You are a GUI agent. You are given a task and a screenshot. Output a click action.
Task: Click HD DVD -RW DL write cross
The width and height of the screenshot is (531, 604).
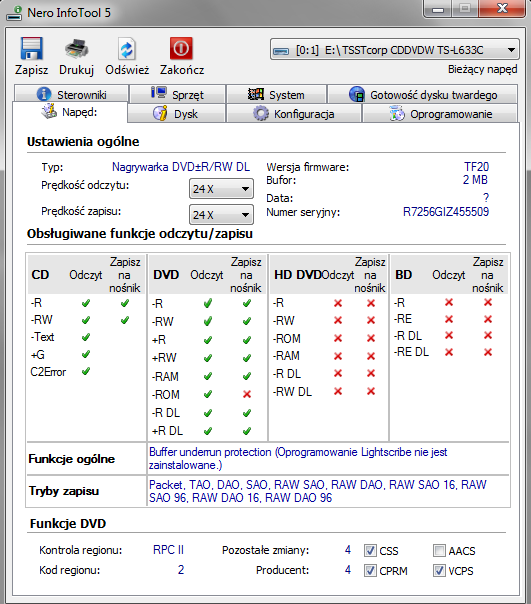click(371, 391)
